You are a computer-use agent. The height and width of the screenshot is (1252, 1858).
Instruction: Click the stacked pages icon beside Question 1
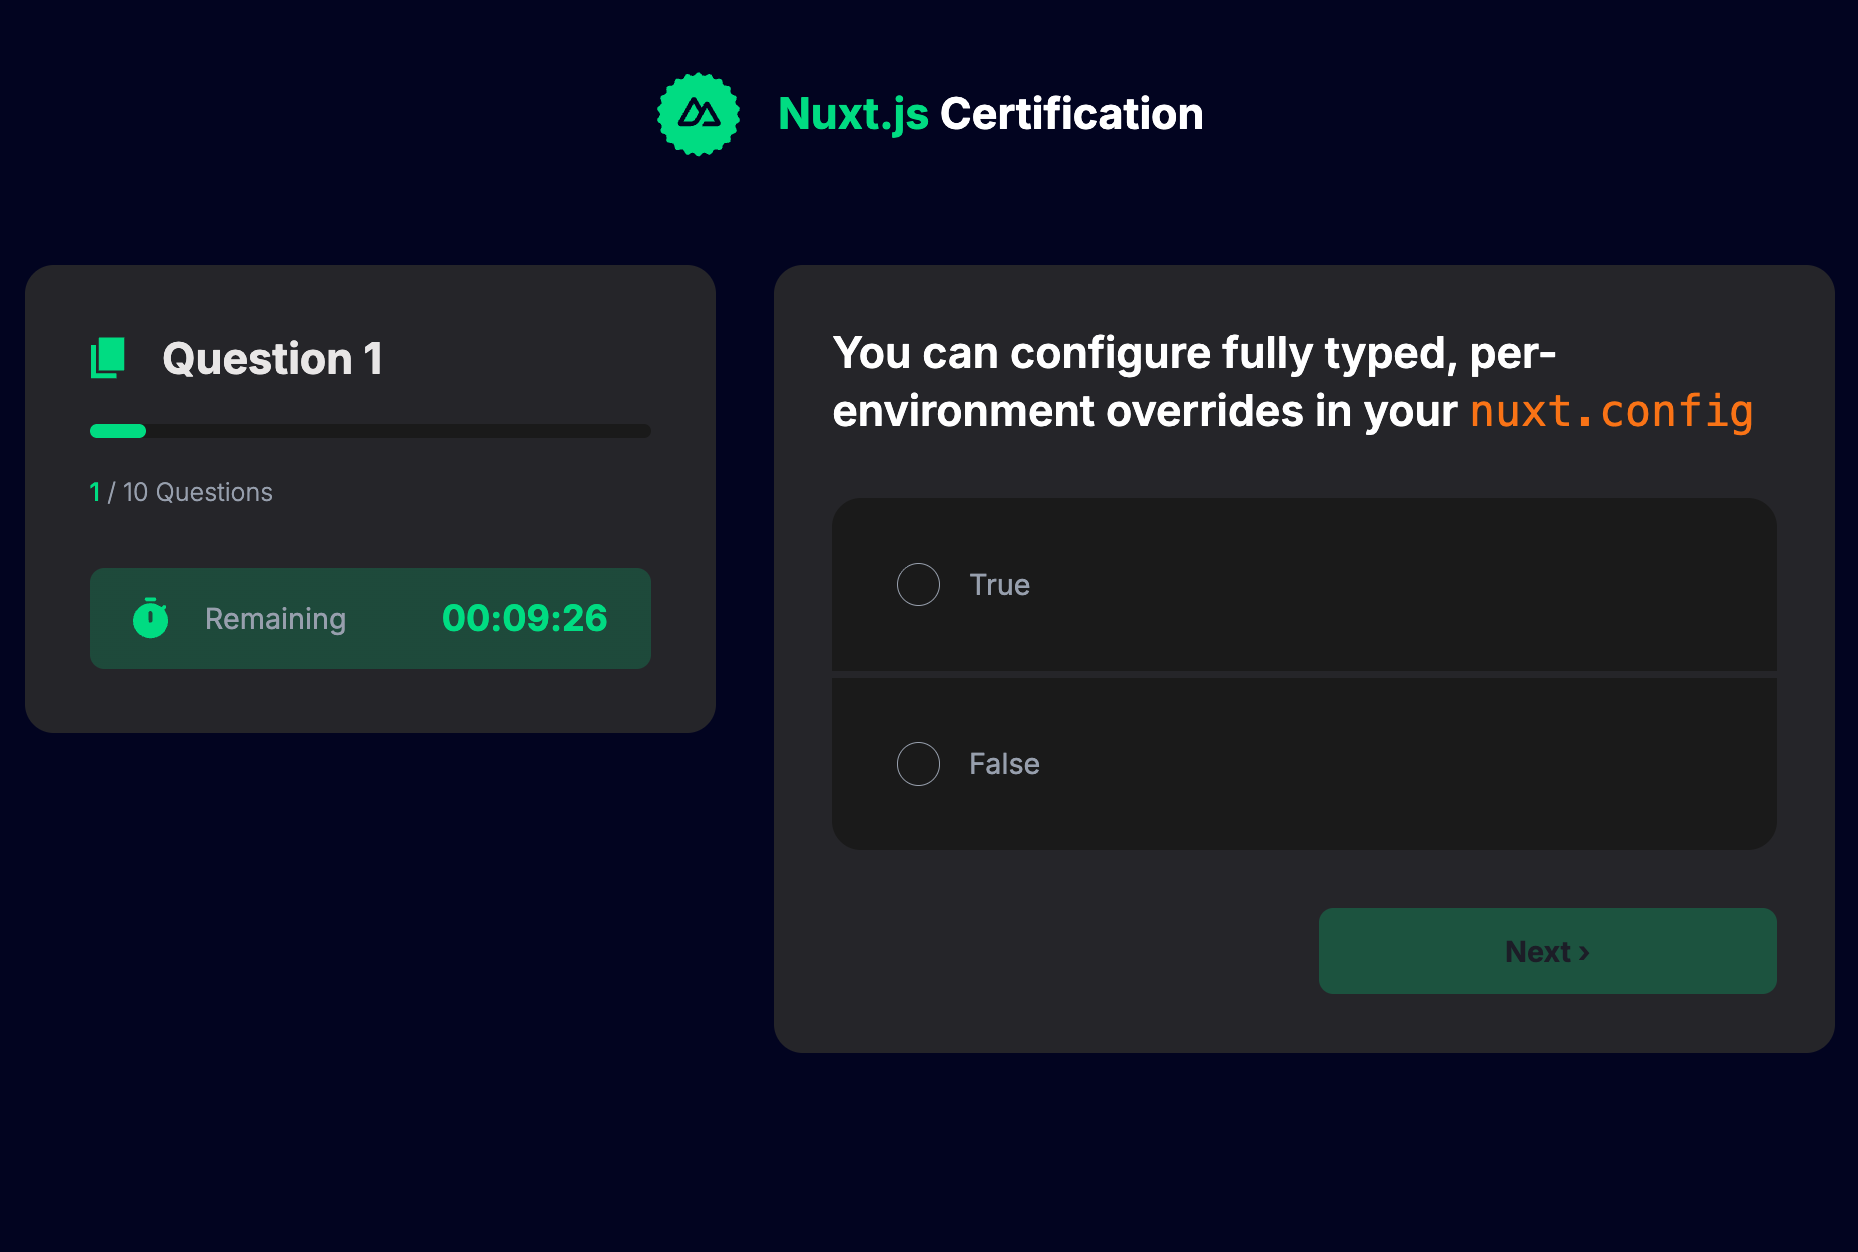tap(108, 358)
